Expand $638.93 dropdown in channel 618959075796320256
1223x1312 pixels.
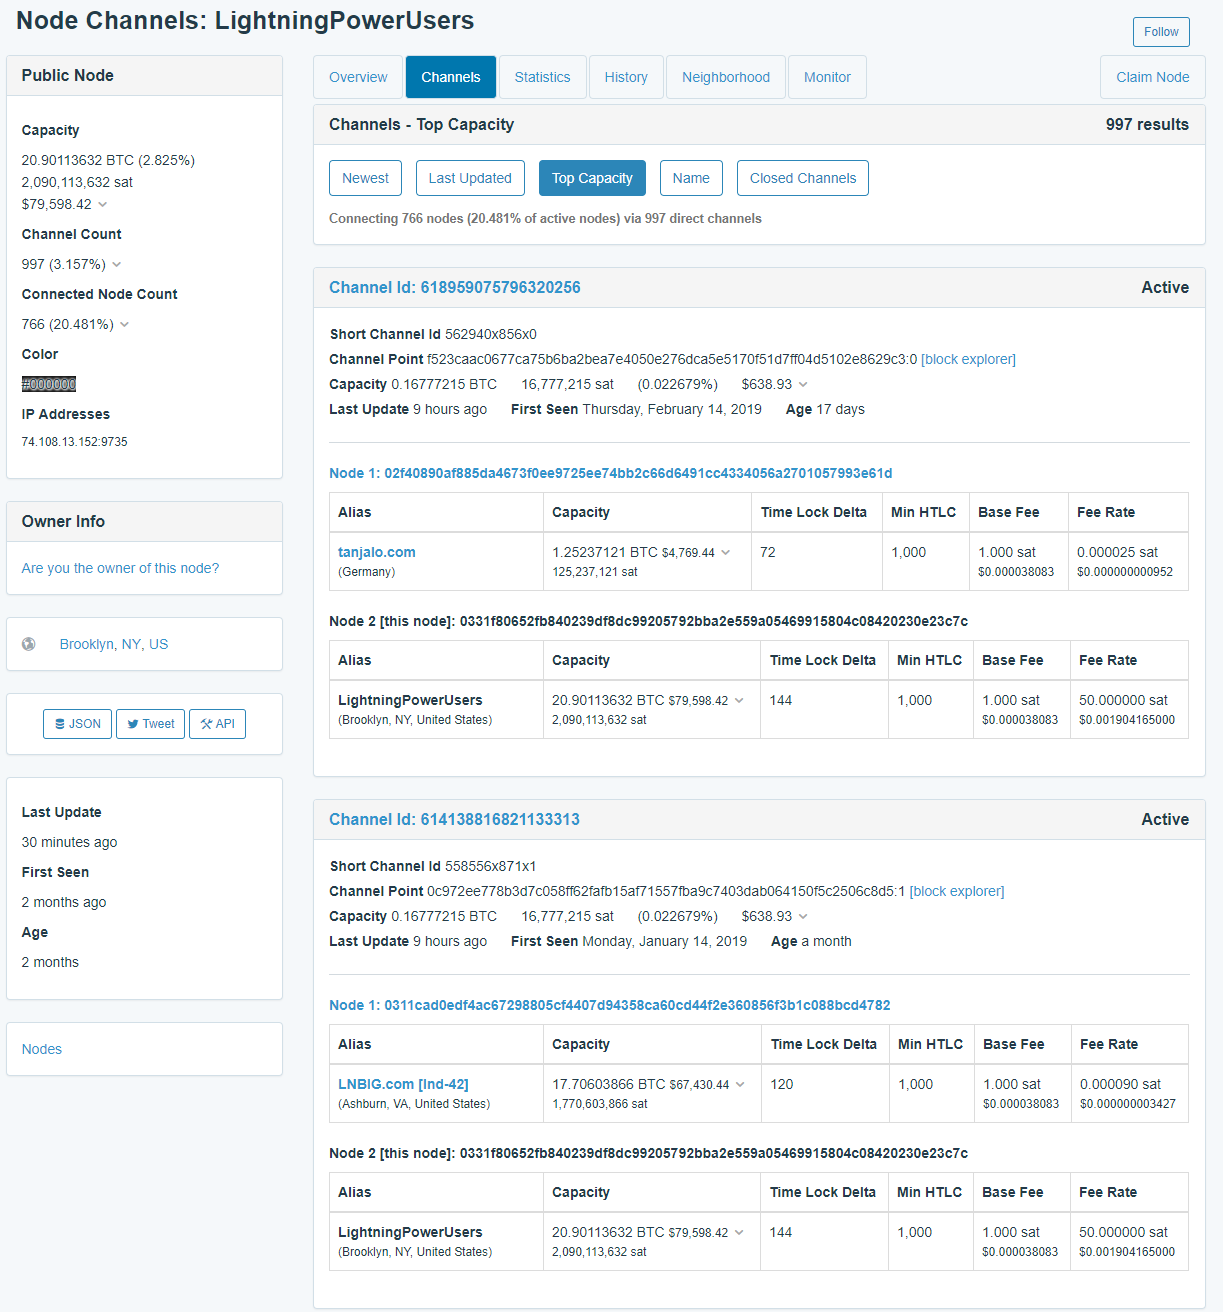(803, 385)
